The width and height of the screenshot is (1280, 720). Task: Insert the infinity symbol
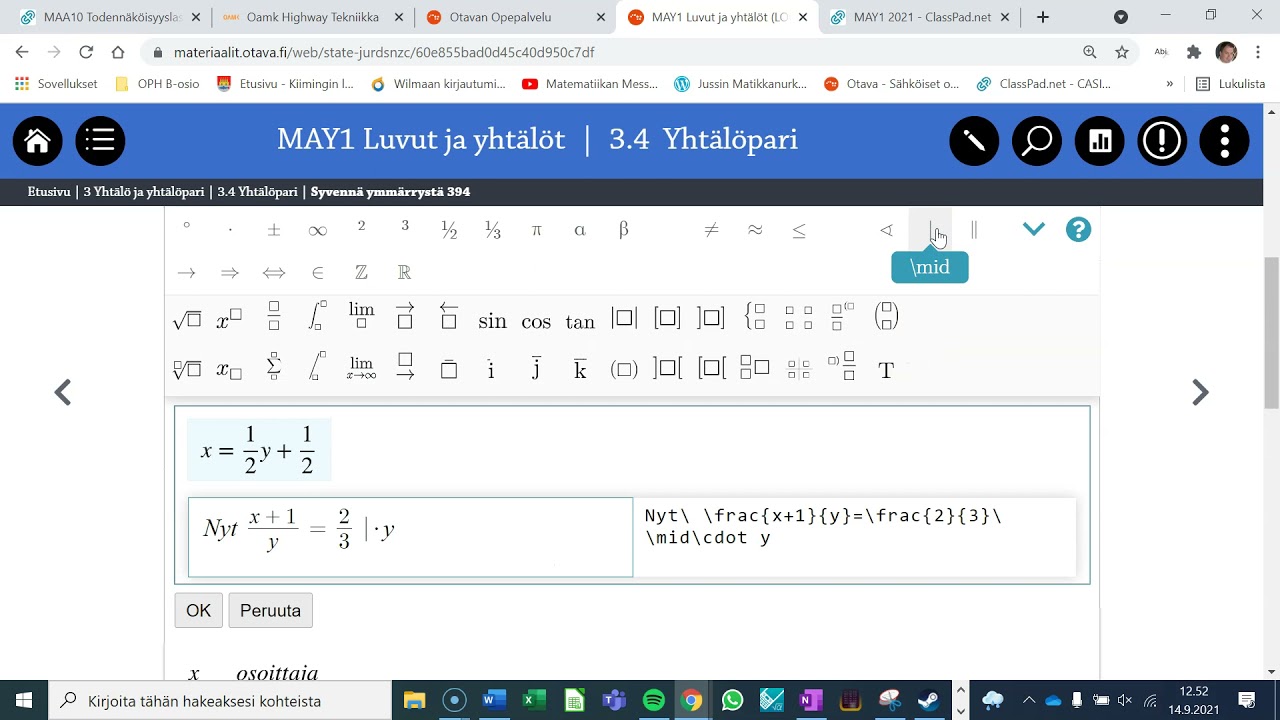coord(318,230)
